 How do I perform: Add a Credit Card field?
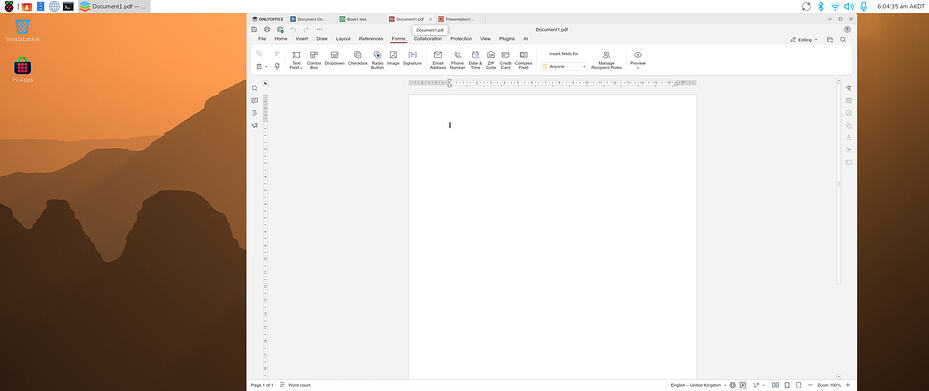[x=505, y=60]
